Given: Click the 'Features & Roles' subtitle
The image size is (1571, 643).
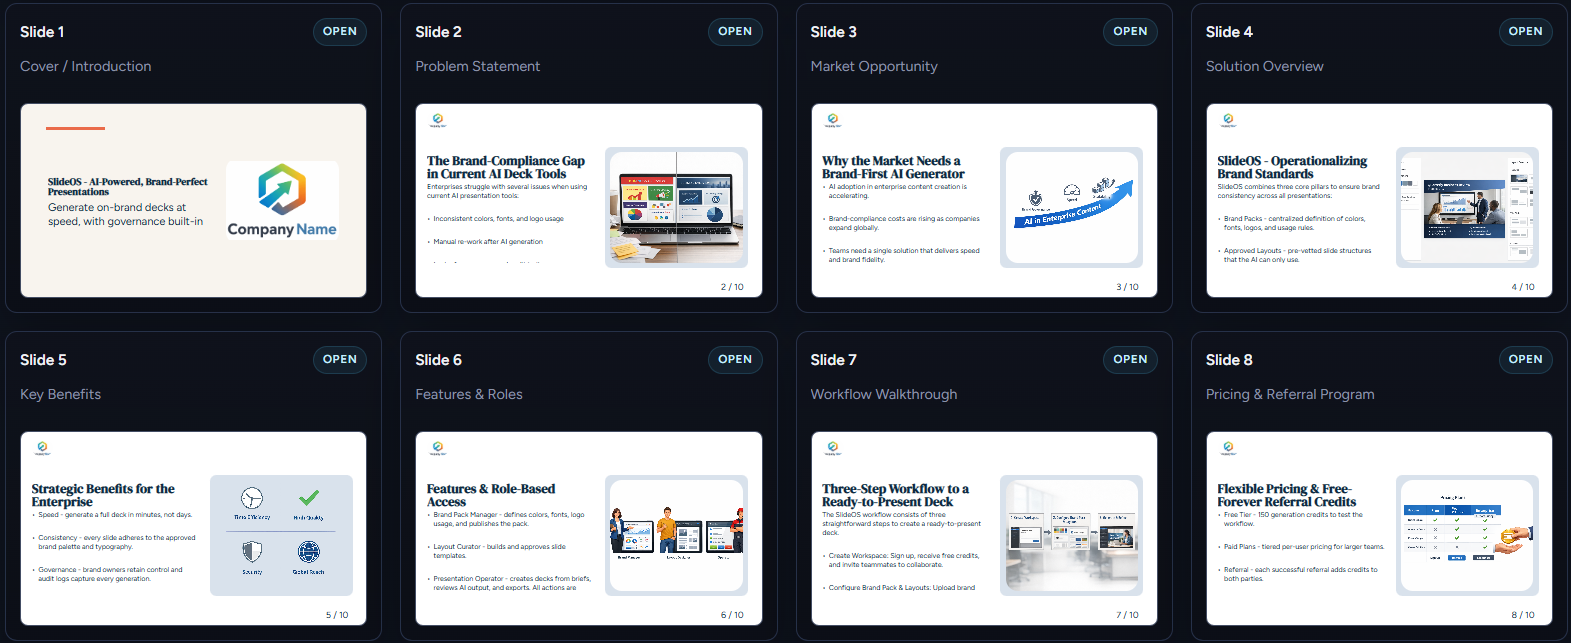Looking at the screenshot, I should [x=469, y=394].
